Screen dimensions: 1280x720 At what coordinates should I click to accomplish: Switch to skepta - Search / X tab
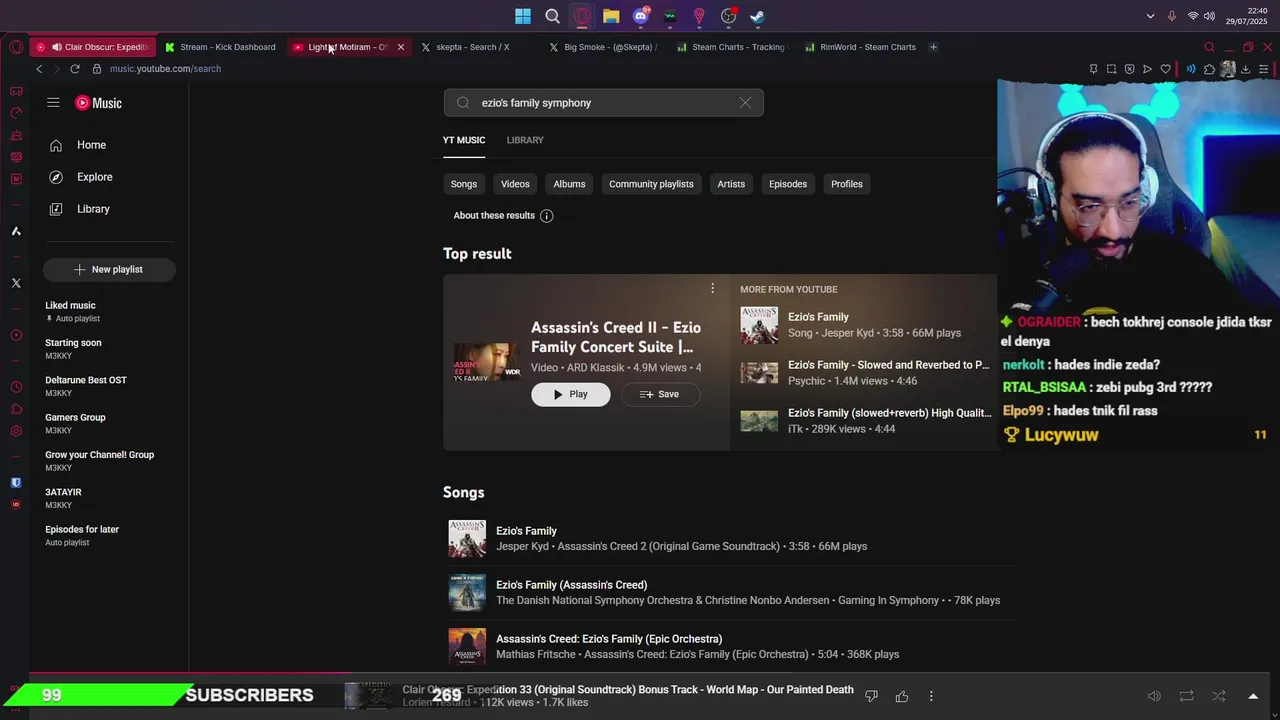point(472,47)
